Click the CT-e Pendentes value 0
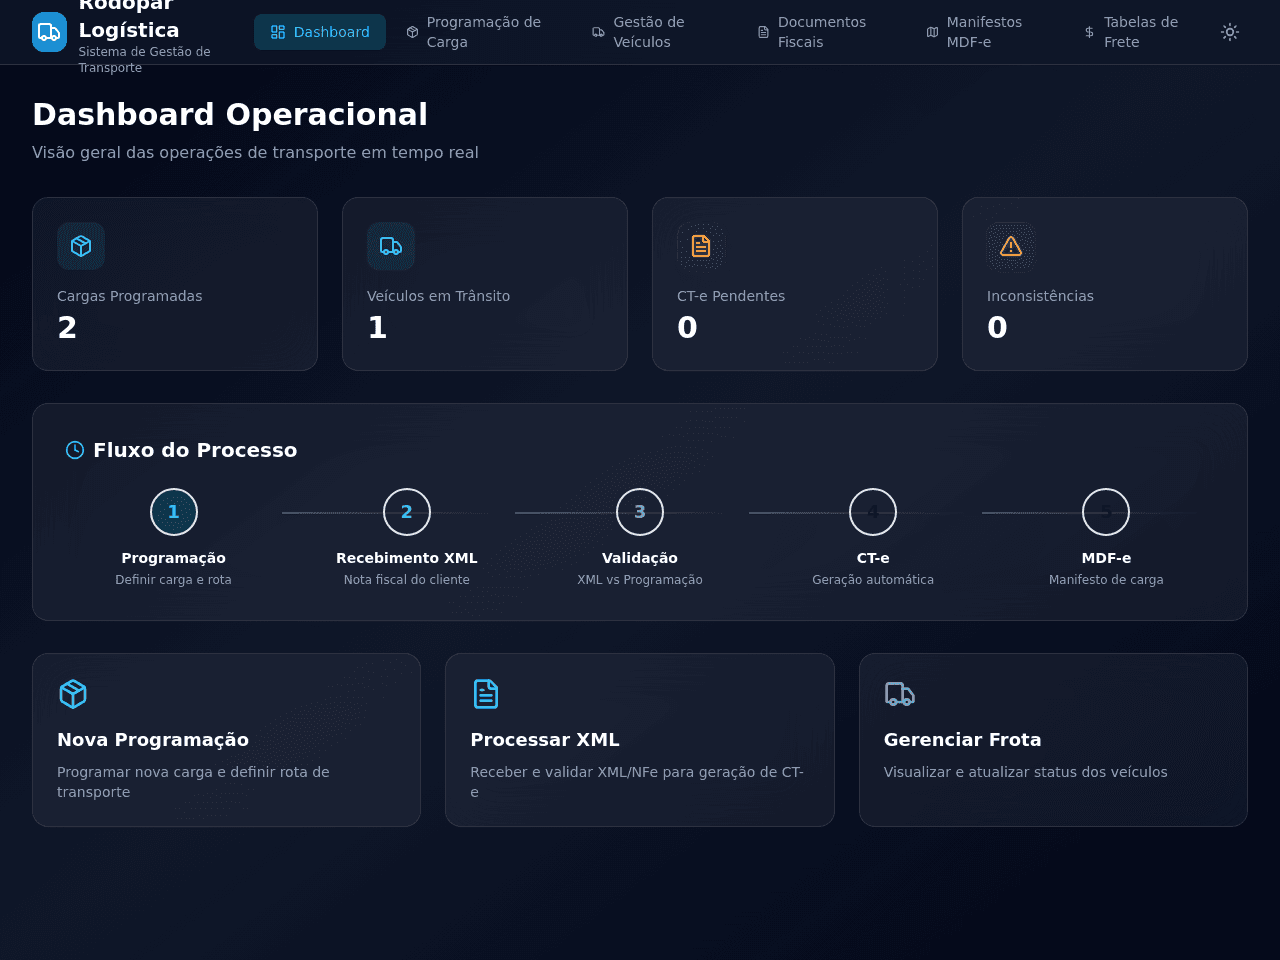Screen dimensions: 1280x960 click(x=687, y=328)
